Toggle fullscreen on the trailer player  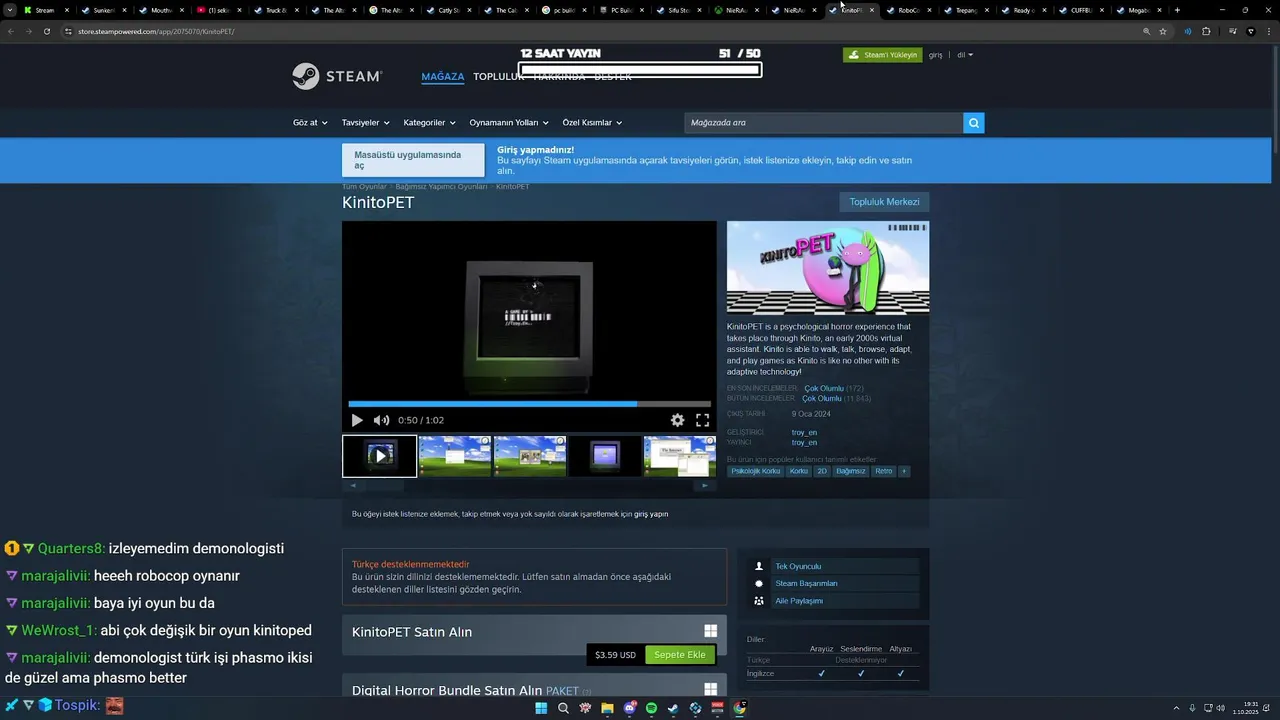coord(702,420)
